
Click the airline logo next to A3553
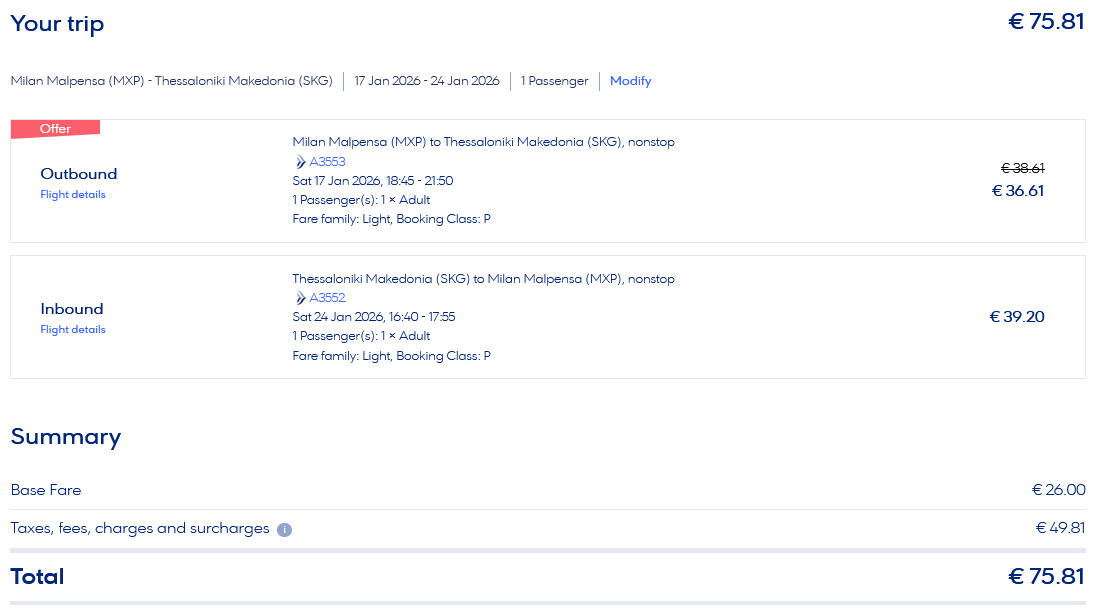300,162
